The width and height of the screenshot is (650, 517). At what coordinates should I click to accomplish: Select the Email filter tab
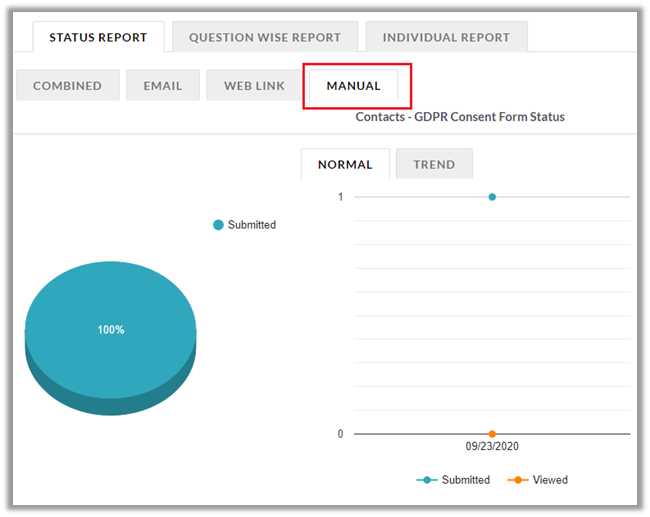click(162, 86)
